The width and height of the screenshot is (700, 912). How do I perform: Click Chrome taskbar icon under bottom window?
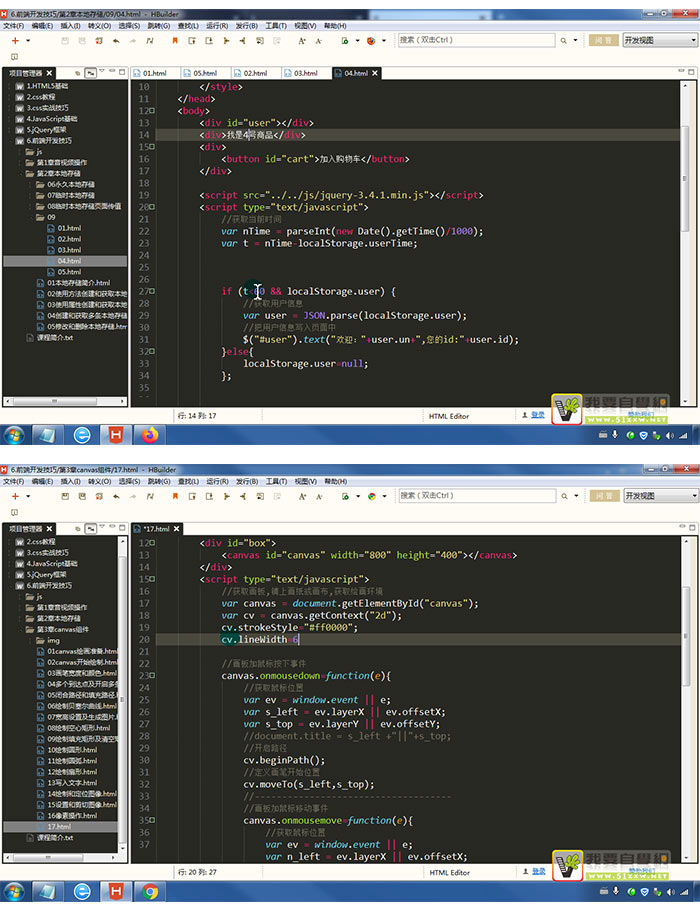[x=149, y=891]
